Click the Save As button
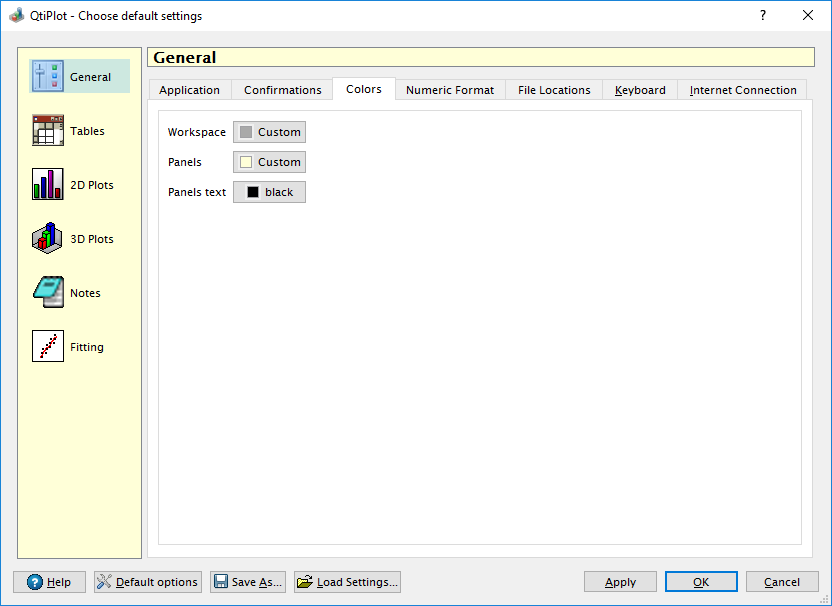The image size is (832, 606). tap(248, 582)
